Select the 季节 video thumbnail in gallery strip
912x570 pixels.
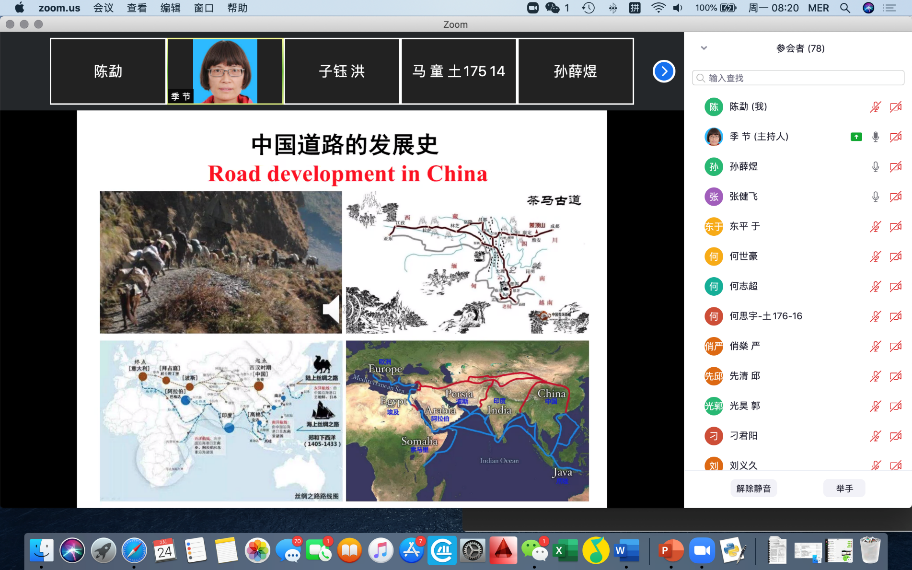click(225, 71)
